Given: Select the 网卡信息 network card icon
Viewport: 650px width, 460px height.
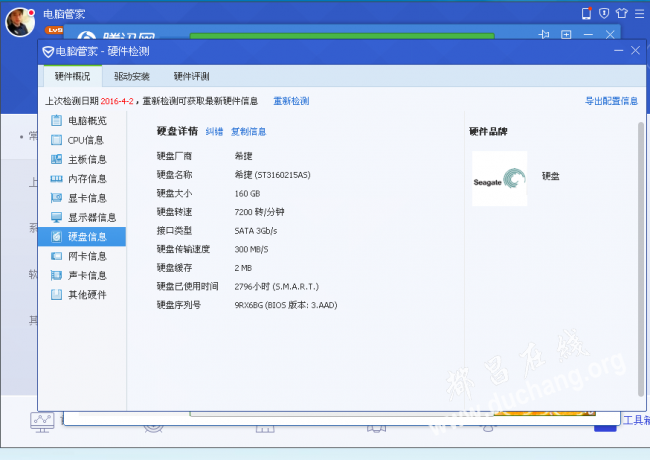Looking at the screenshot, I should tap(56, 256).
